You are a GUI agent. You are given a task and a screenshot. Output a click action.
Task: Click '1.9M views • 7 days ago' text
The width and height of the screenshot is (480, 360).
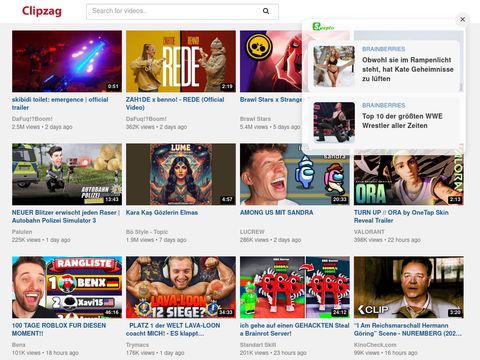click(156, 240)
